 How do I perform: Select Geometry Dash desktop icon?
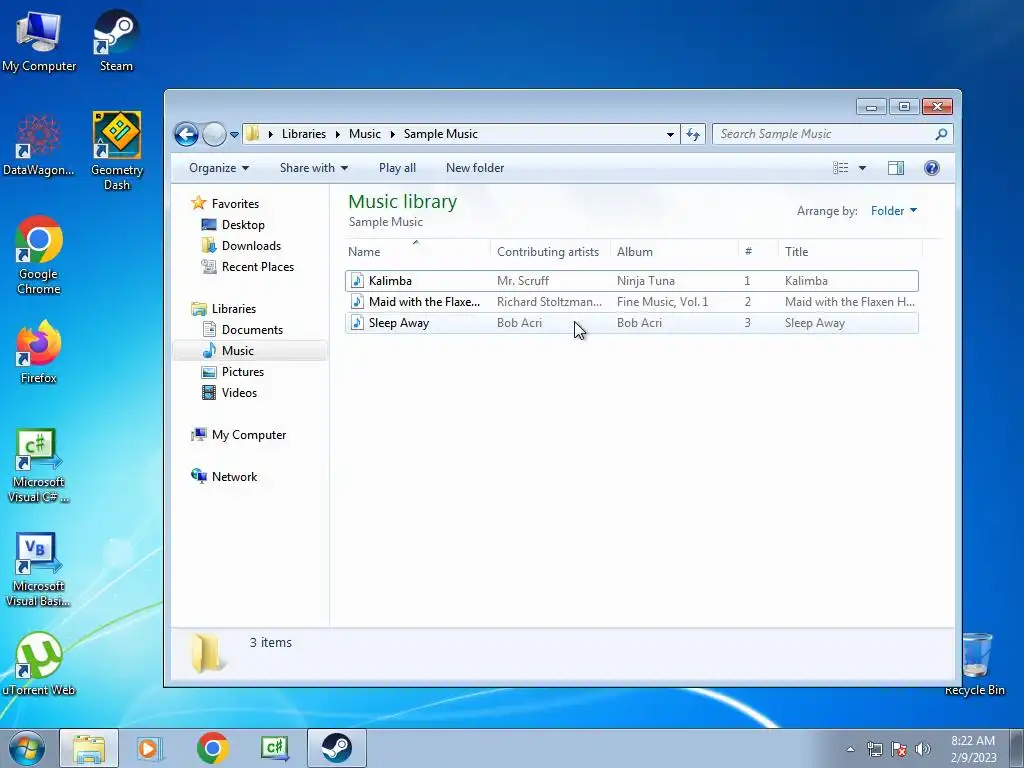click(x=116, y=152)
